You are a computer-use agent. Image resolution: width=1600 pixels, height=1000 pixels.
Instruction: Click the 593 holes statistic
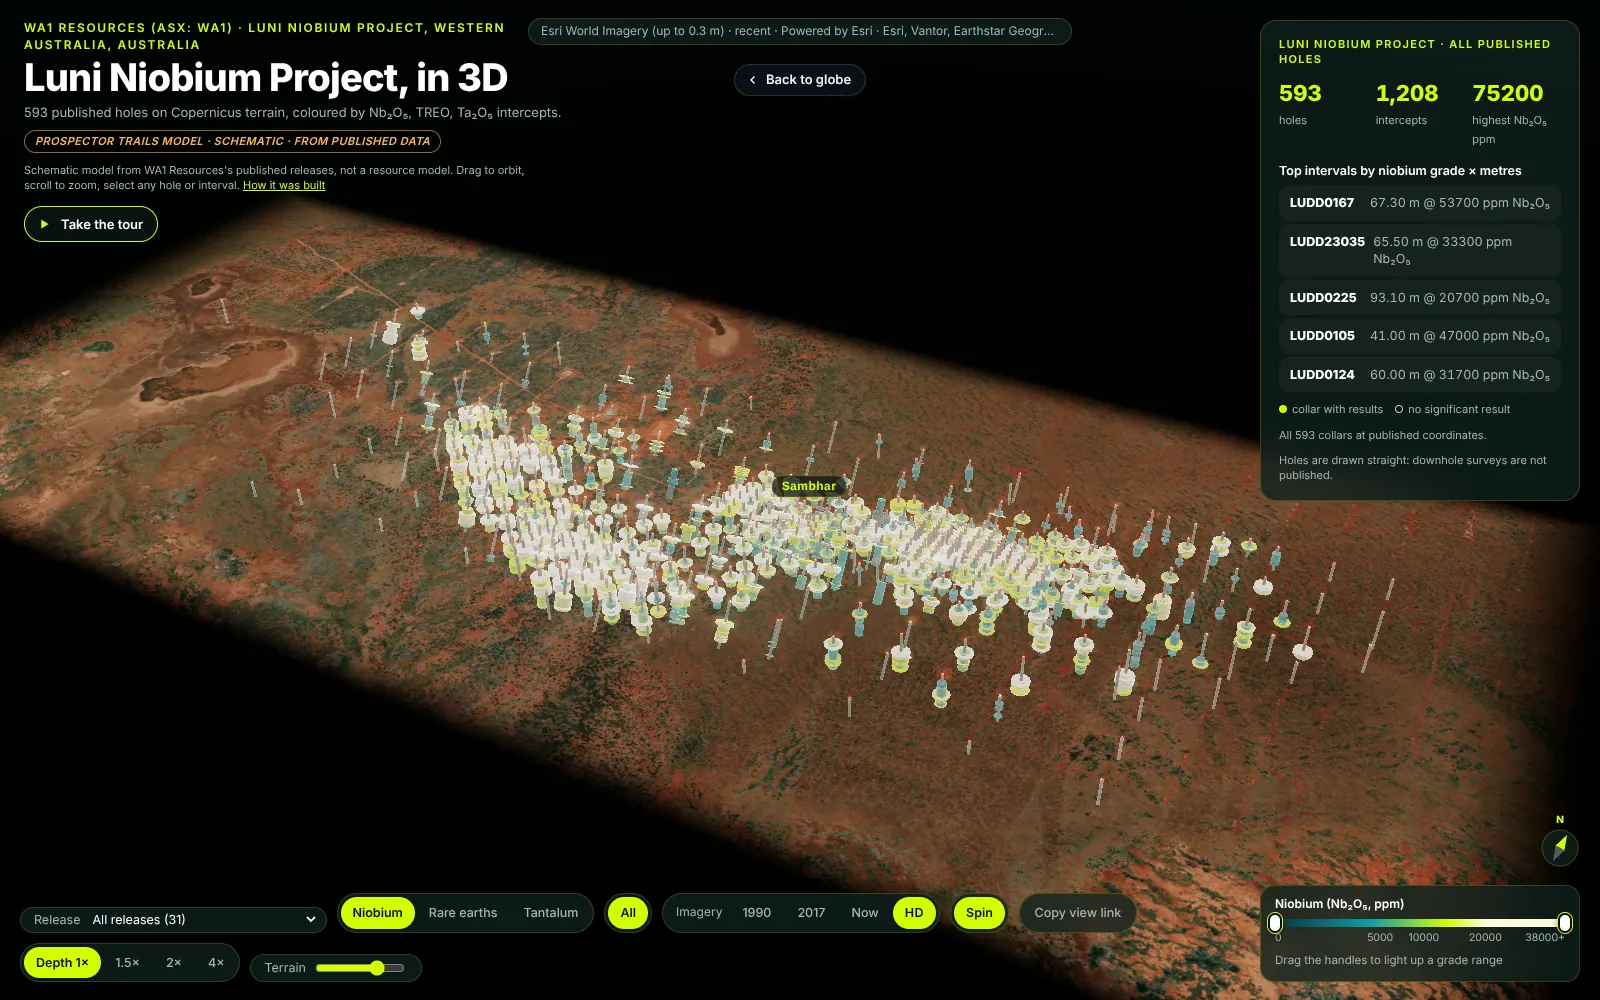[1300, 104]
